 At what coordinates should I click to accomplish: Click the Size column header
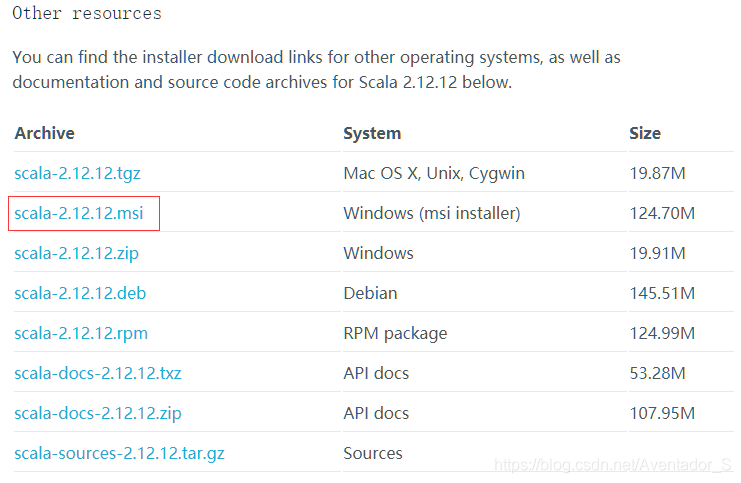[x=645, y=133]
